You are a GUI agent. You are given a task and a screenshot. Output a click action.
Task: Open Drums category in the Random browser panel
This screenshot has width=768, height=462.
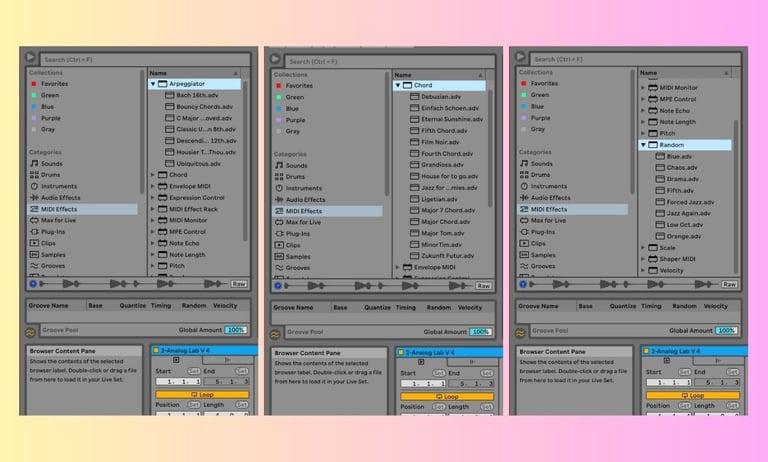coord(535,175)
